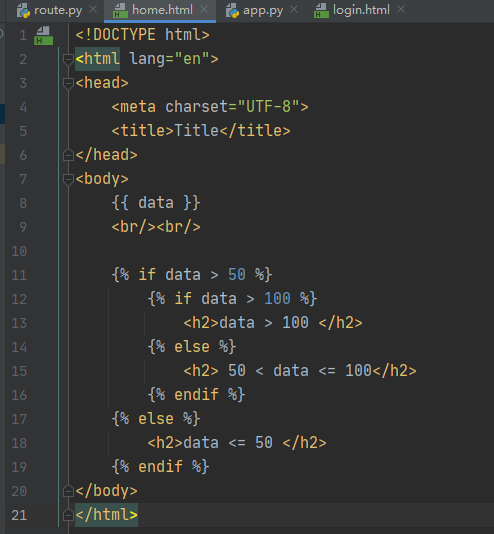Close the app.py tab
Screen dimensions: 494x534
coord(294,10)
